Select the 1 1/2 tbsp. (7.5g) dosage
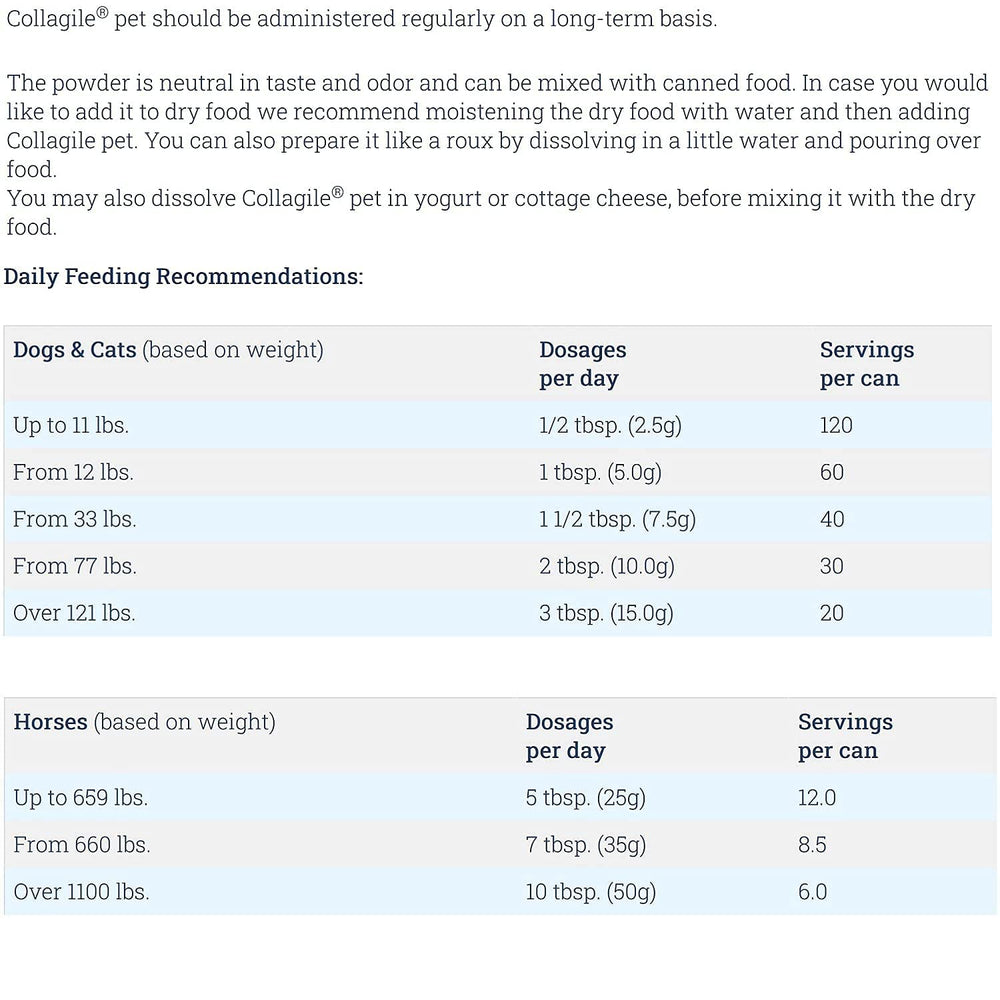 pos(617,520)
